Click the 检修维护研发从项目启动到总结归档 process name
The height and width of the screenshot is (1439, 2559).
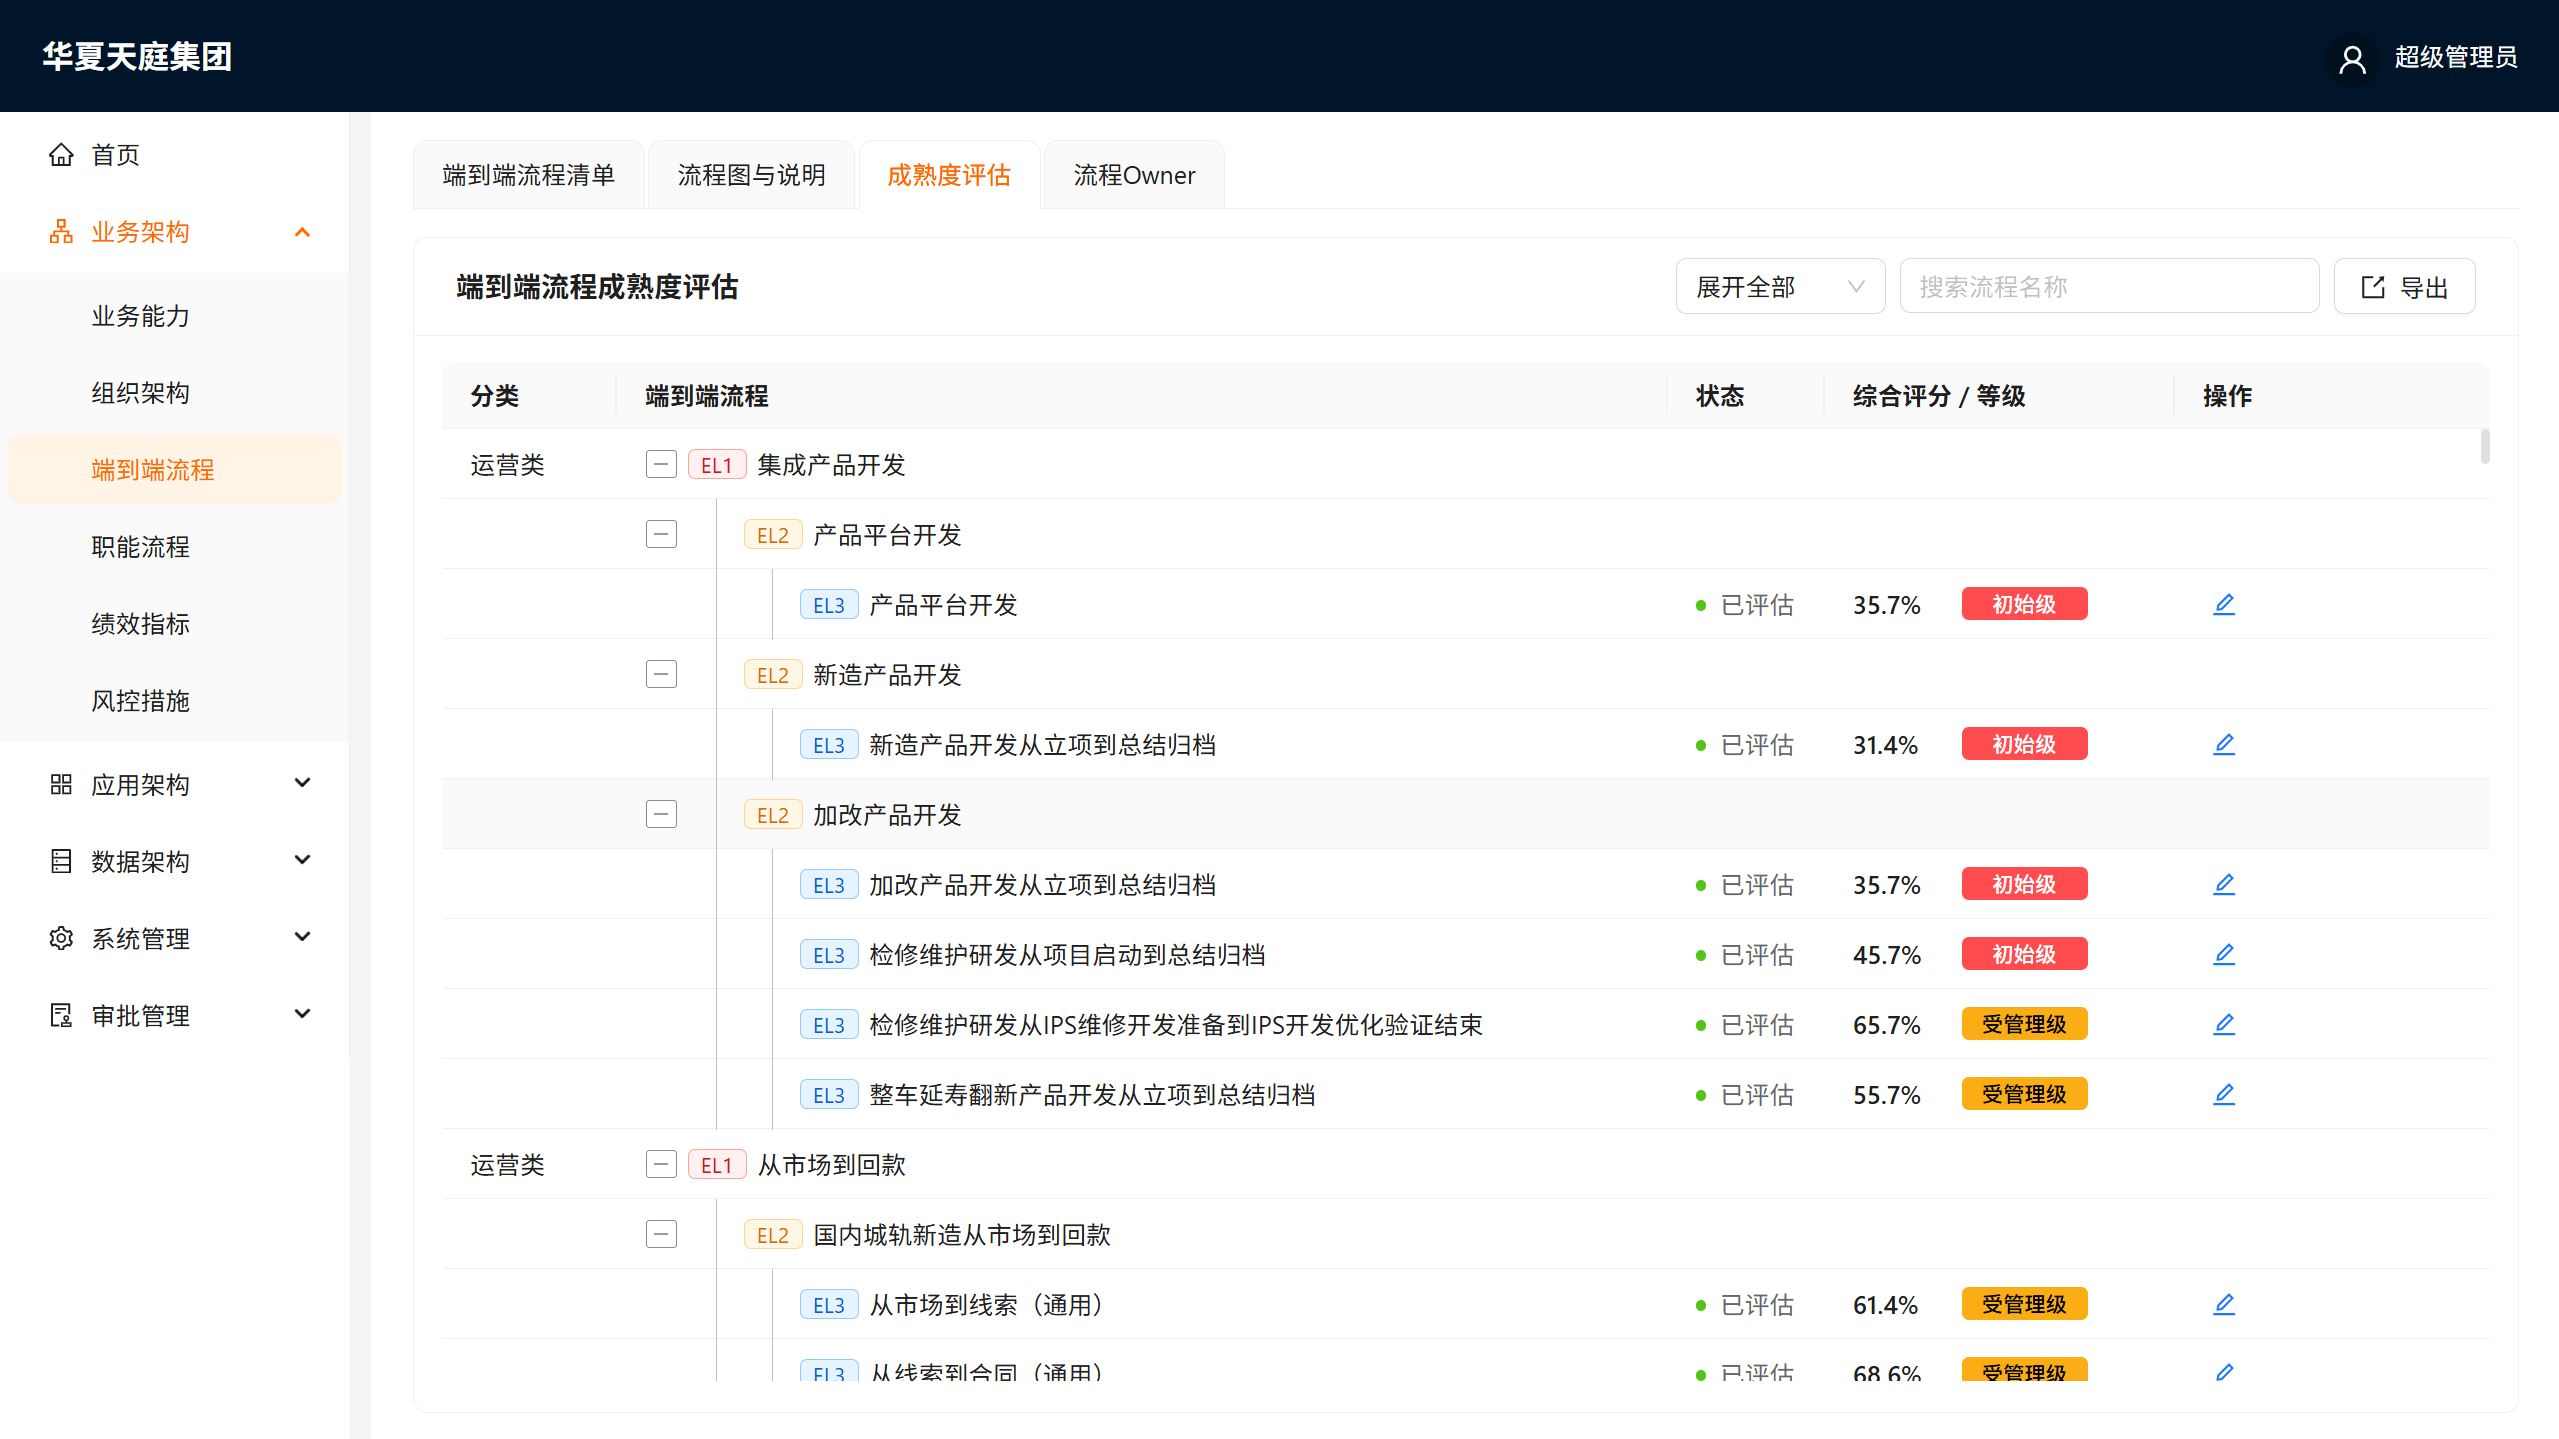[1067, 955]
